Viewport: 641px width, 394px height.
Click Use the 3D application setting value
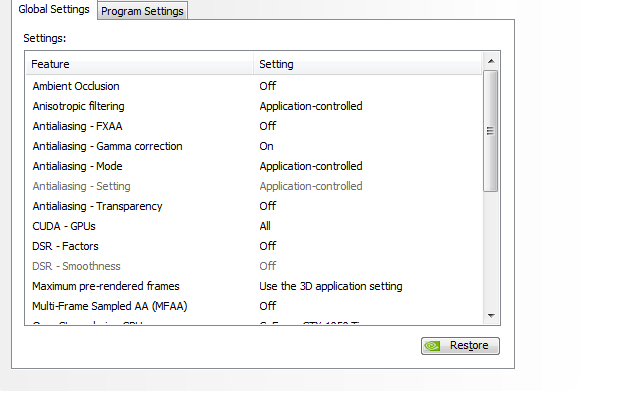[x=331, y=287]
